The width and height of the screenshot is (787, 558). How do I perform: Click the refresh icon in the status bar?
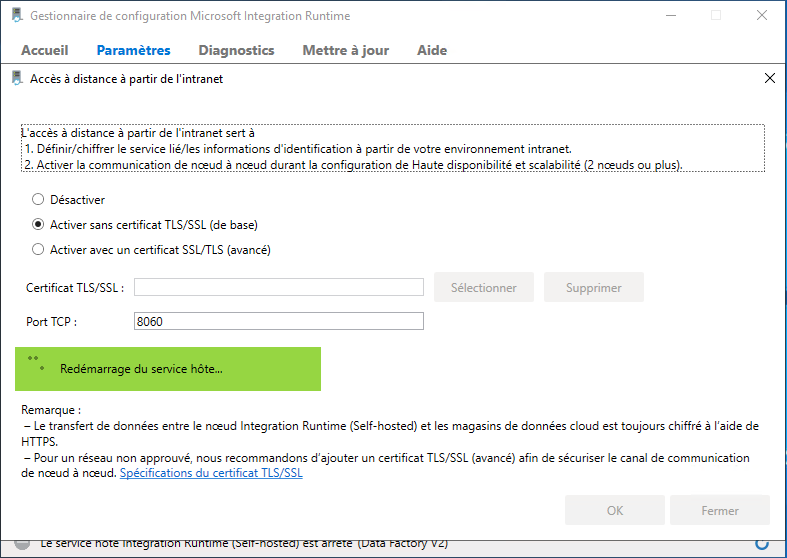coord(761,543)
